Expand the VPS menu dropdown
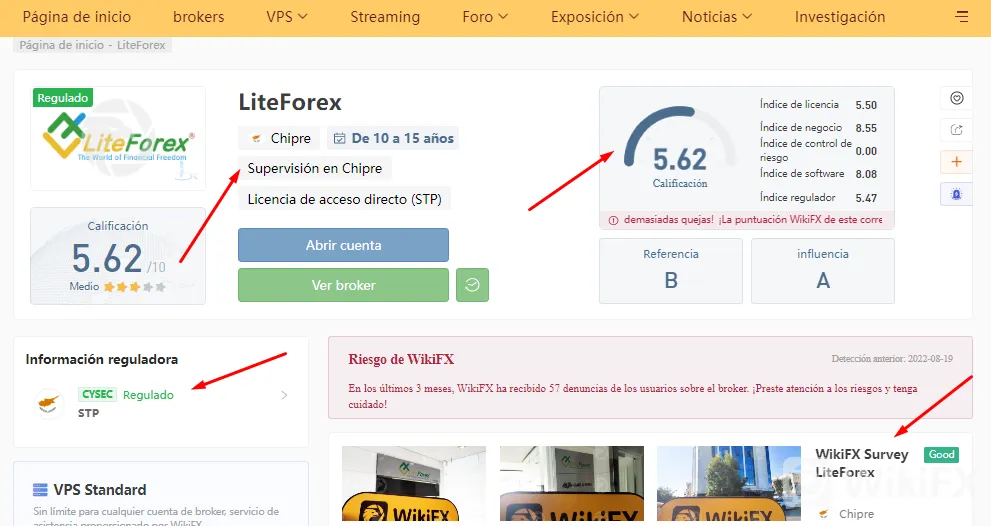 click(x=286, y=17)
